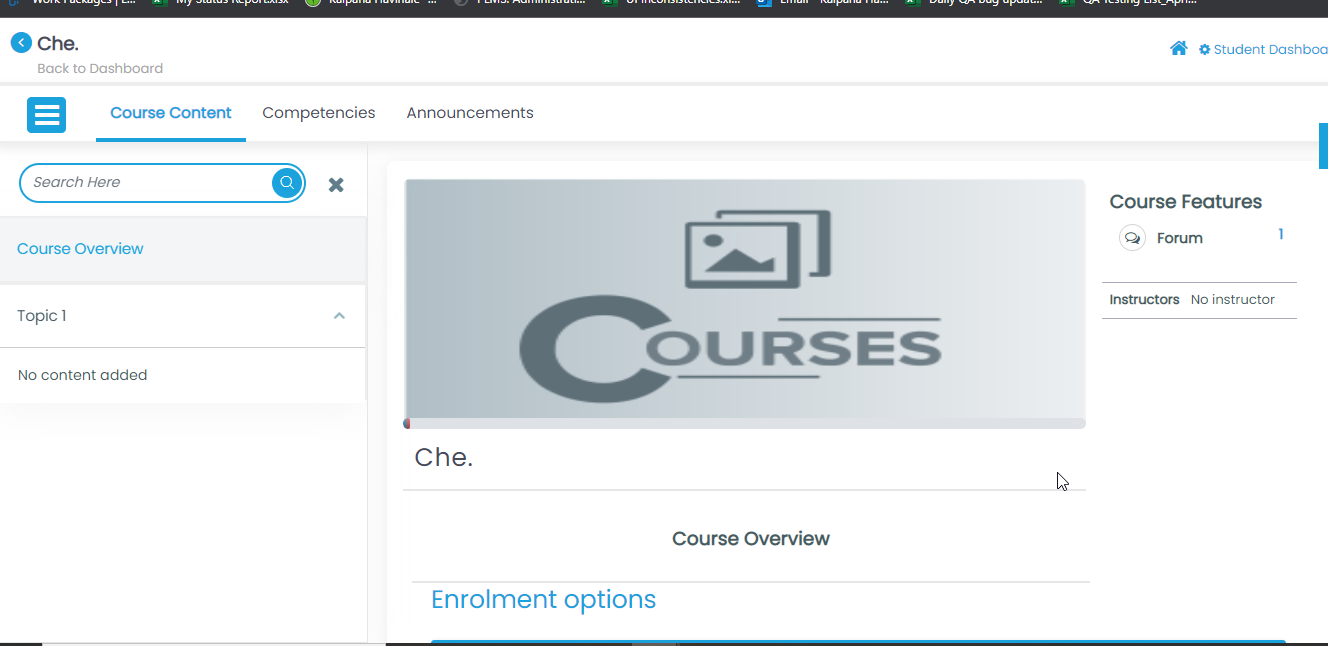This screenshot has height=646, width=1328.
Task: Click the course progress bar below banner
Action: tap(744, 424)
